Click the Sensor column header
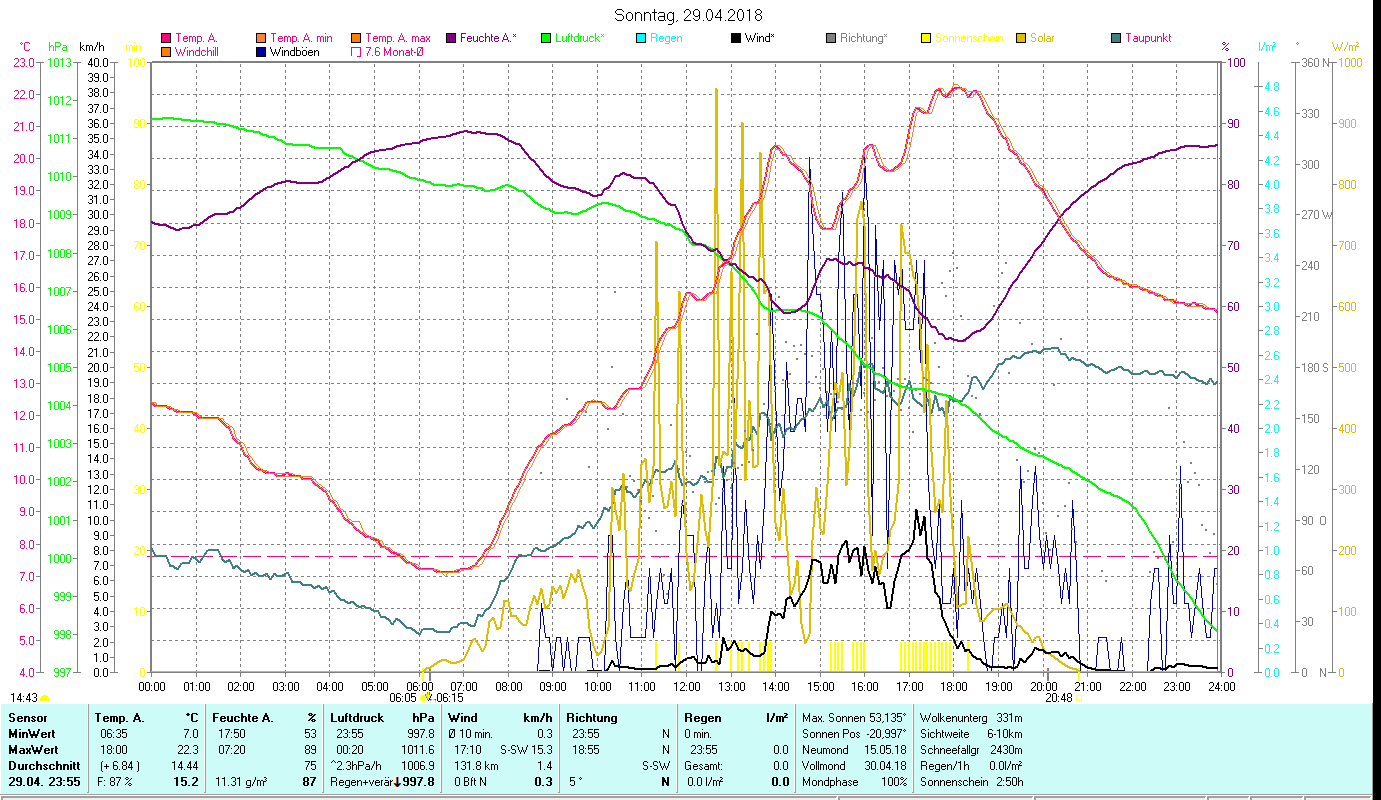This screenshot has height=800, width=1381. pyautogui.click(x=26, y=718)
